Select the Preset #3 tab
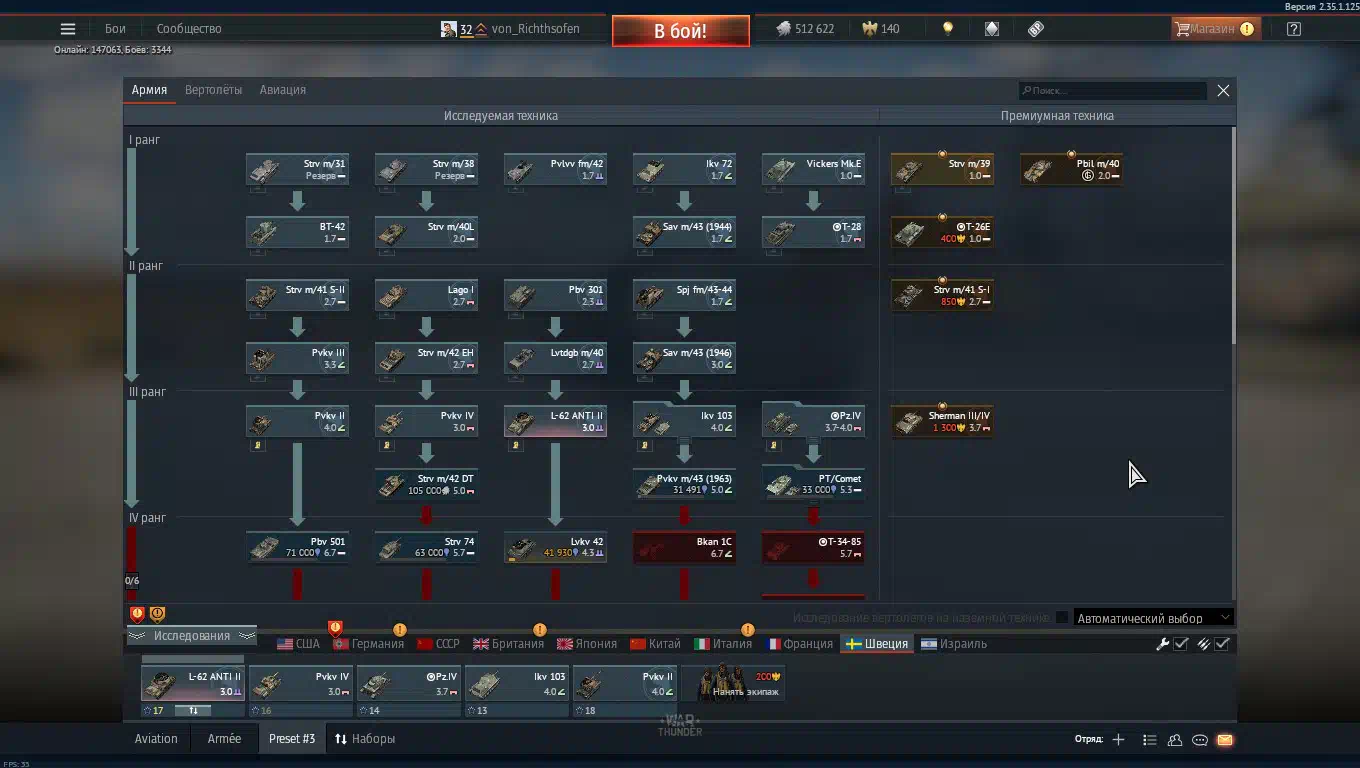Image resolution: width=1360 pixels, height=768 pixels. point(292,739)
